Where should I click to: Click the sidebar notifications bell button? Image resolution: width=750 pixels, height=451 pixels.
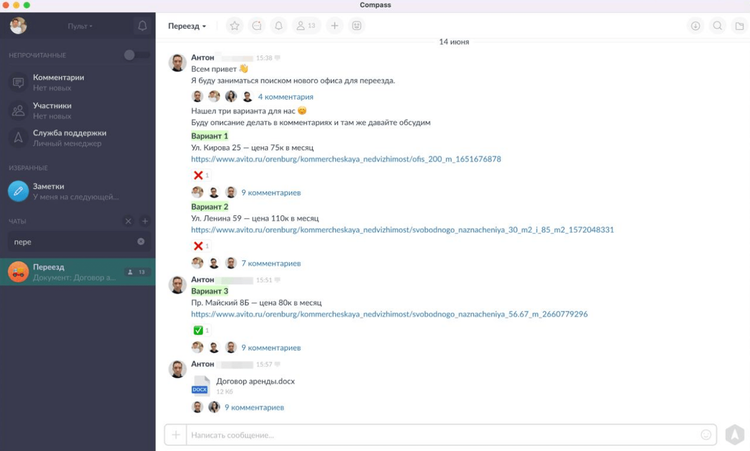(142, 26)
